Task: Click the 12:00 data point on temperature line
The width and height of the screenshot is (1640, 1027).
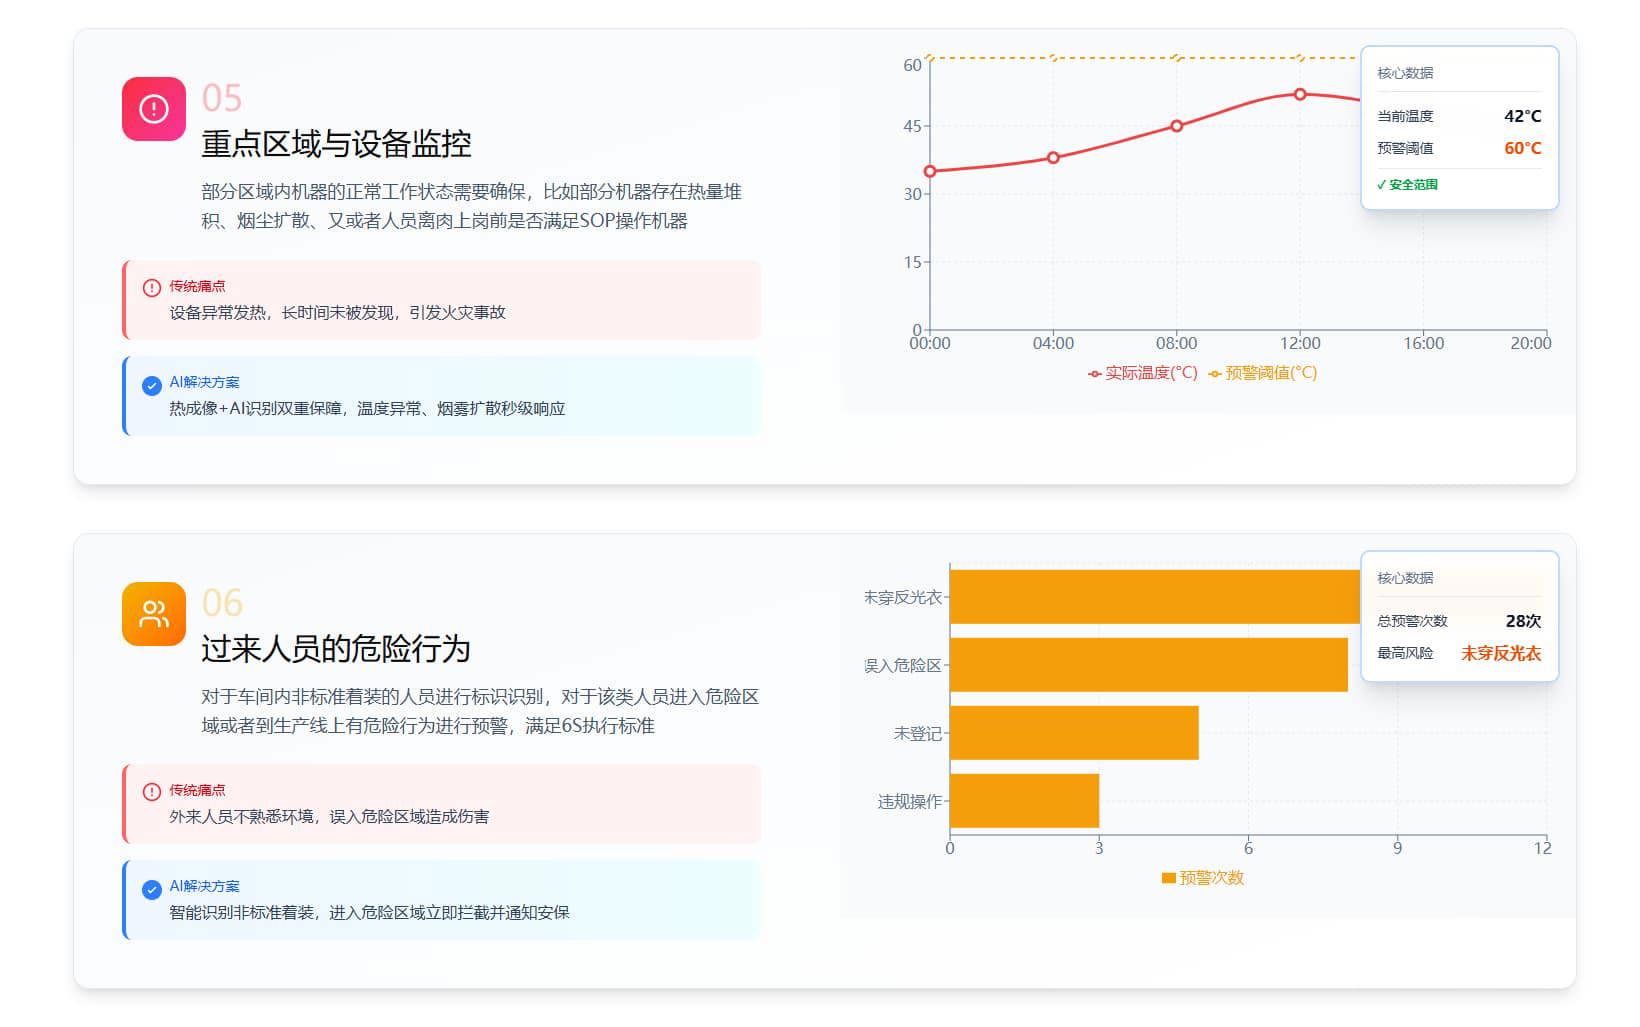Action: (1300, 94)
